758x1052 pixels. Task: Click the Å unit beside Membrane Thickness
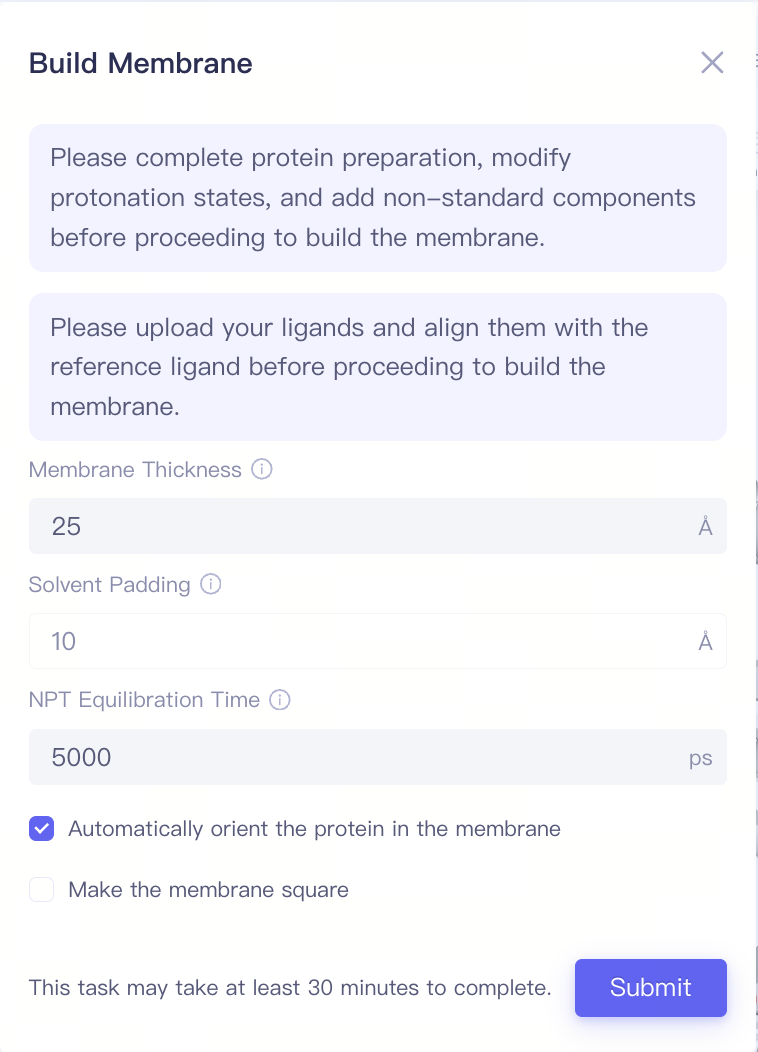(x=704, y=526)
